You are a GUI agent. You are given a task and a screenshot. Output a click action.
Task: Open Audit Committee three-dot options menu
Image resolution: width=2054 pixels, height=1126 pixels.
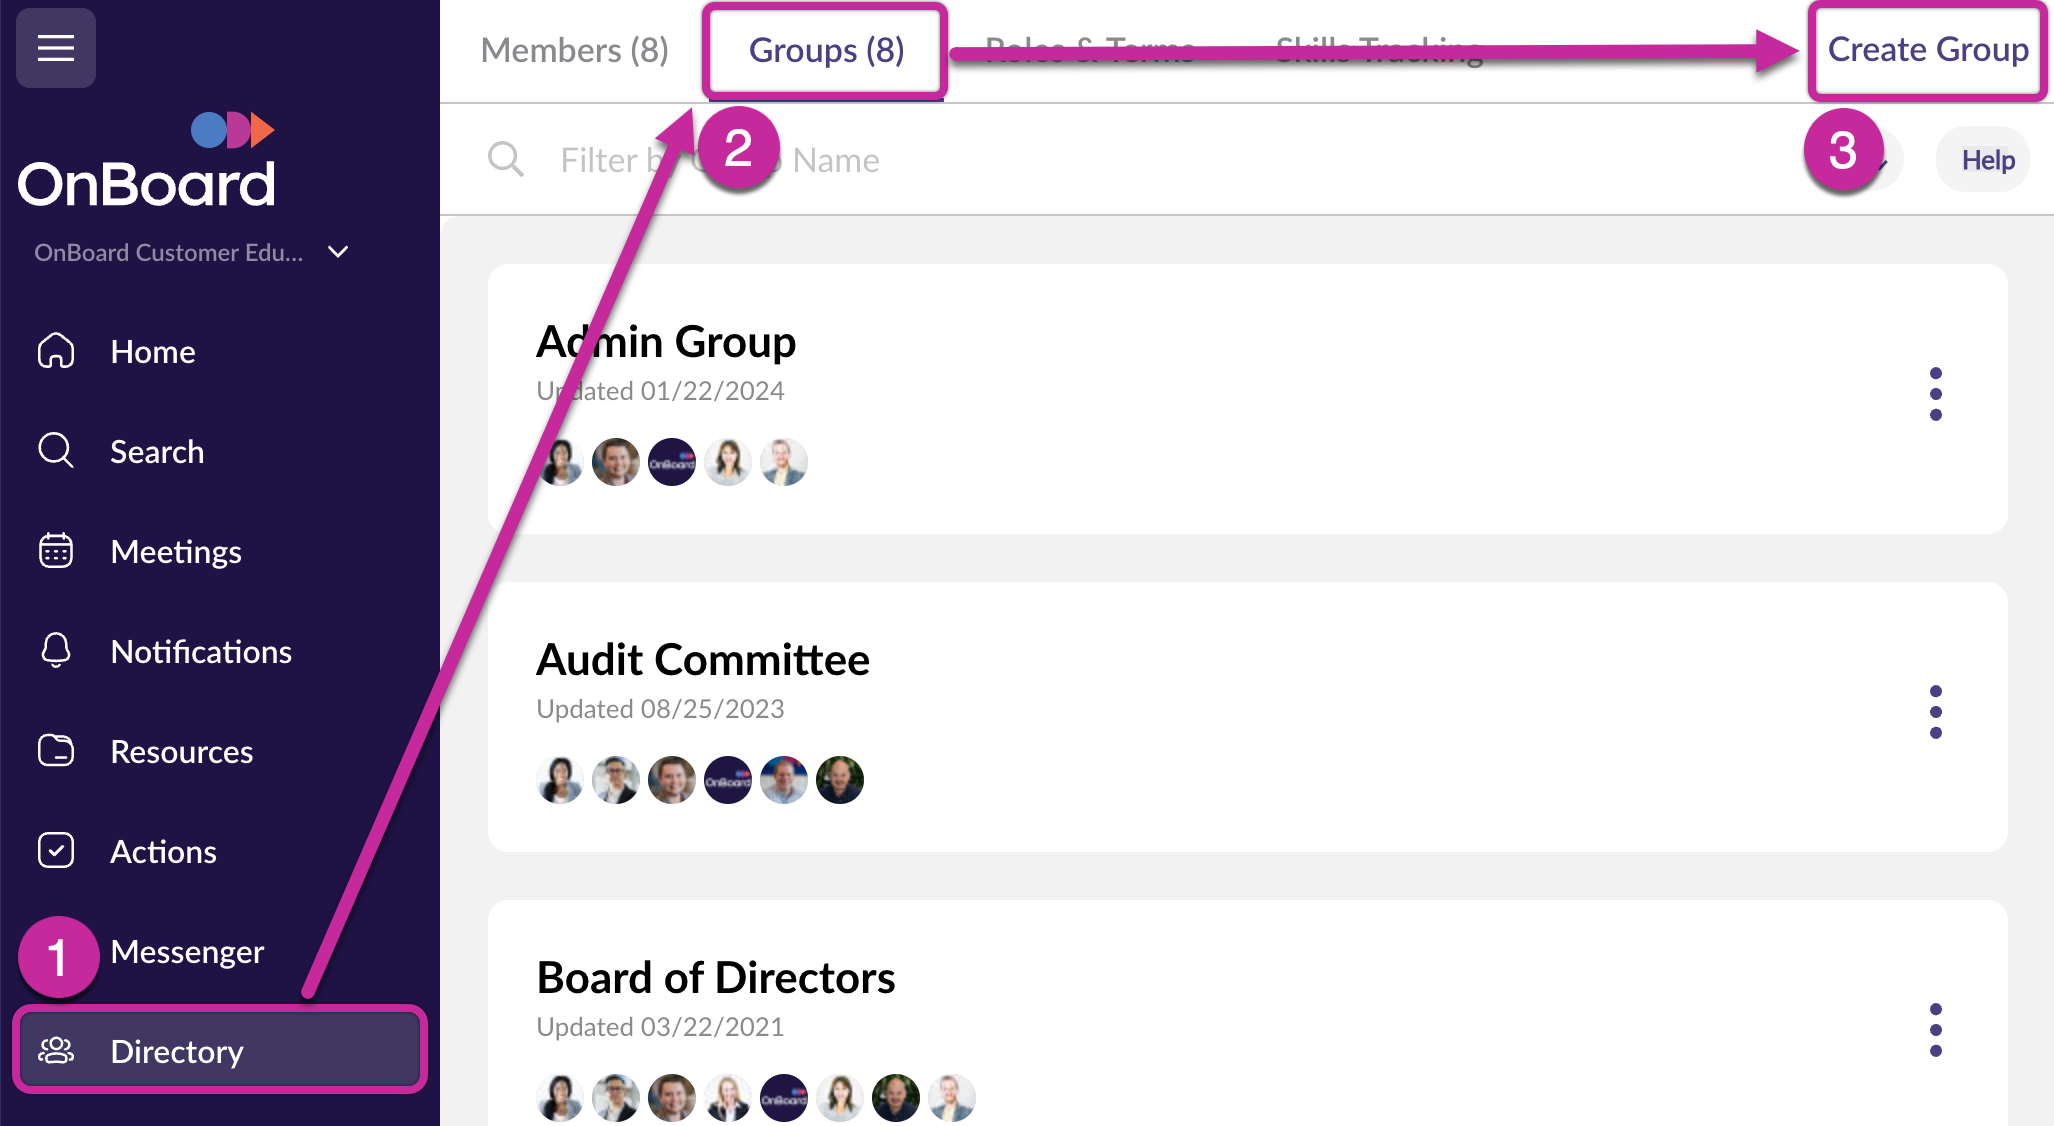1935,712
